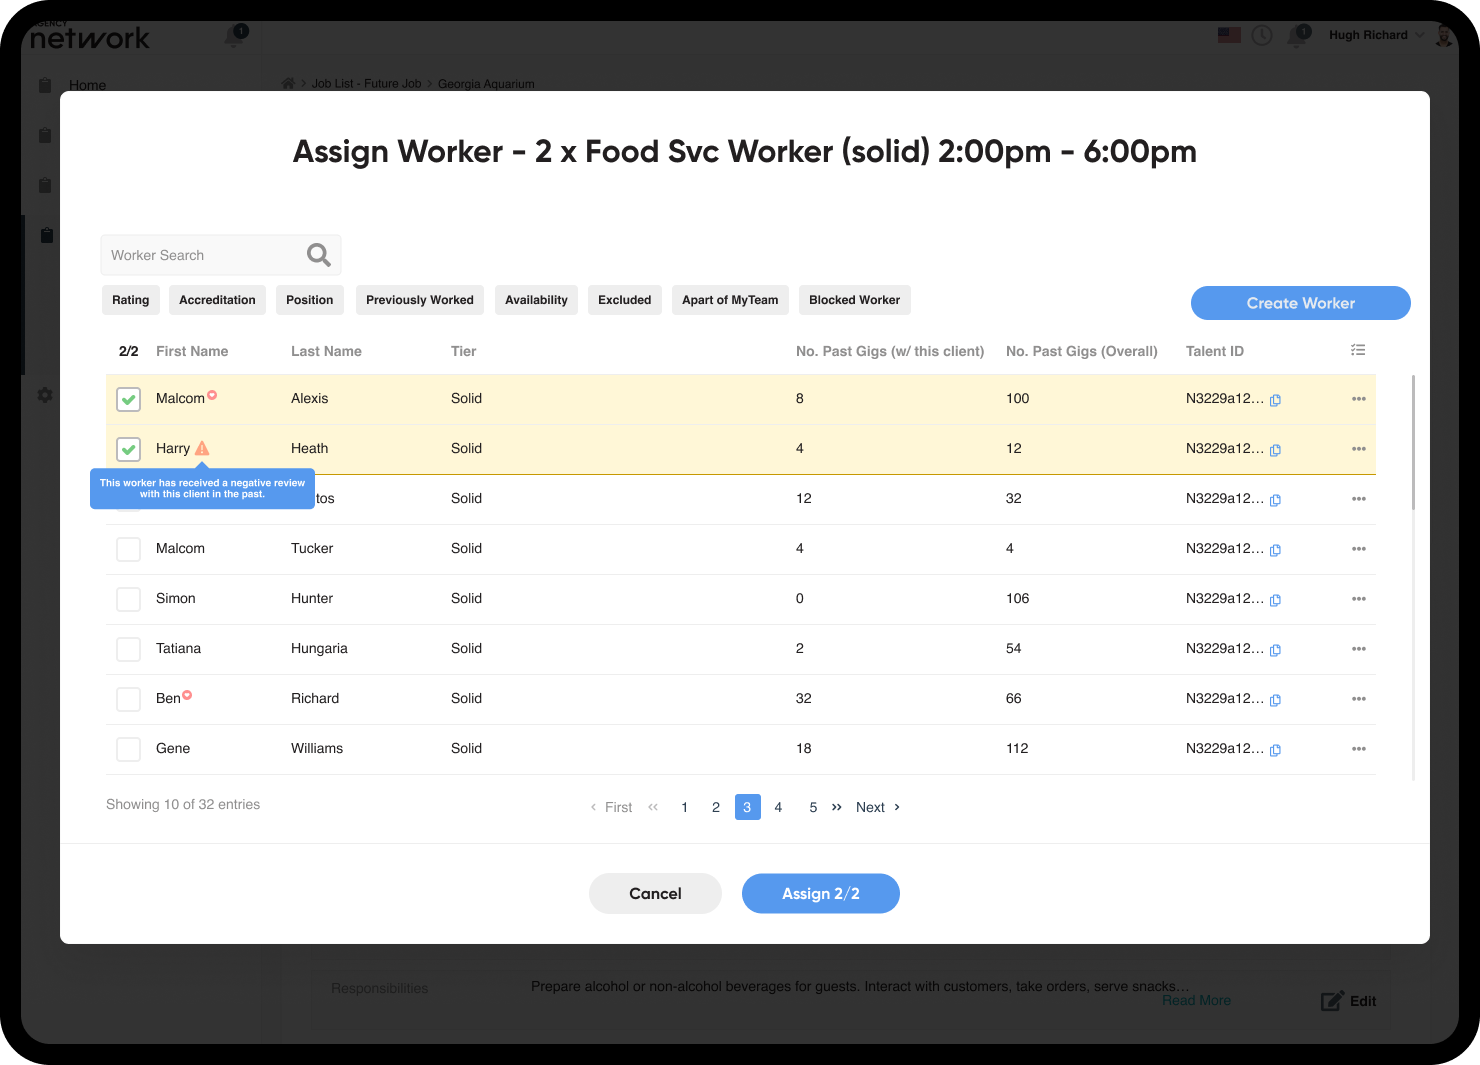The width and height of the screenshot is (1480, 1065).
Task: Copy Talent ID in Harry Heath row
Action: coord(1275,450)
